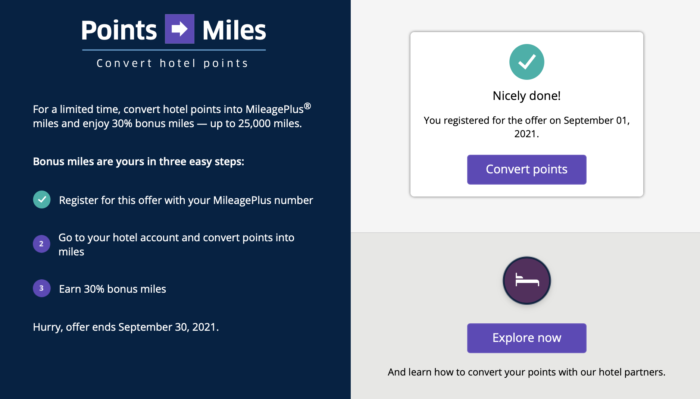The image size is (700, 399).
Task: Click the large green checkmark above Nicely done
Action: coord(526,62)
